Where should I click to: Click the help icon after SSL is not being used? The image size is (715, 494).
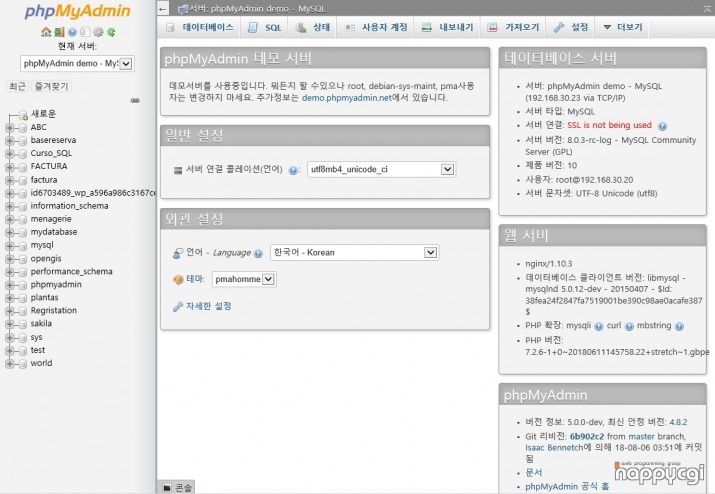coord(662,126)
